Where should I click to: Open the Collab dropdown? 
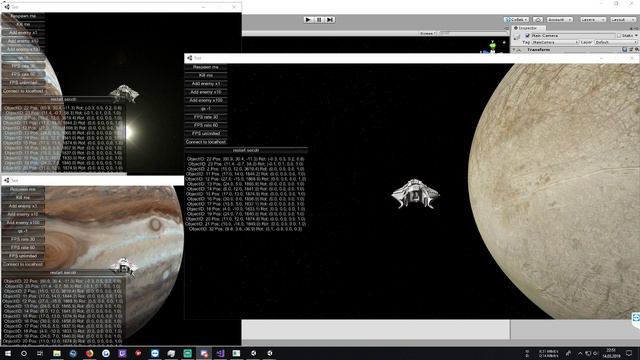pyautogui.click(x=516, y=20)
